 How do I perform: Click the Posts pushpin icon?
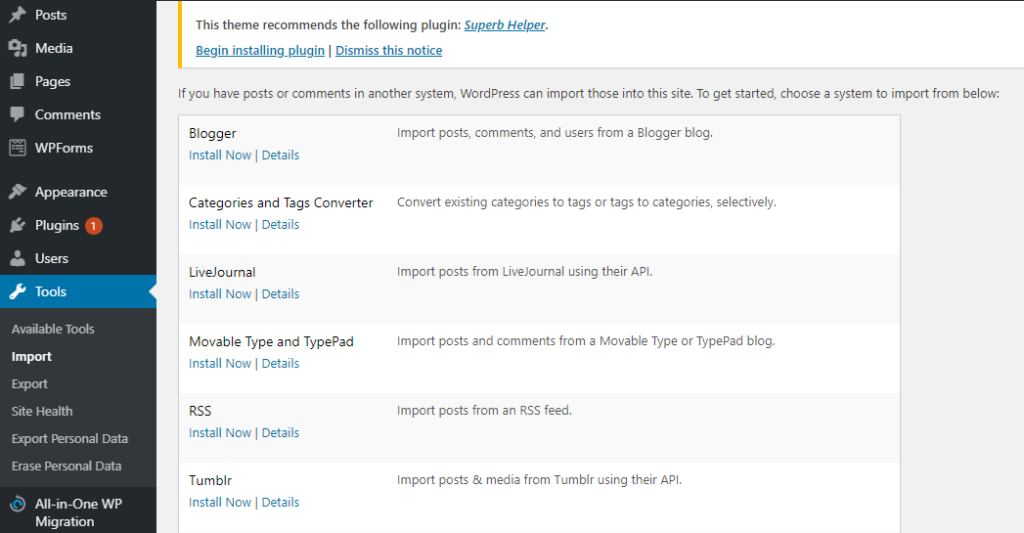18,14
